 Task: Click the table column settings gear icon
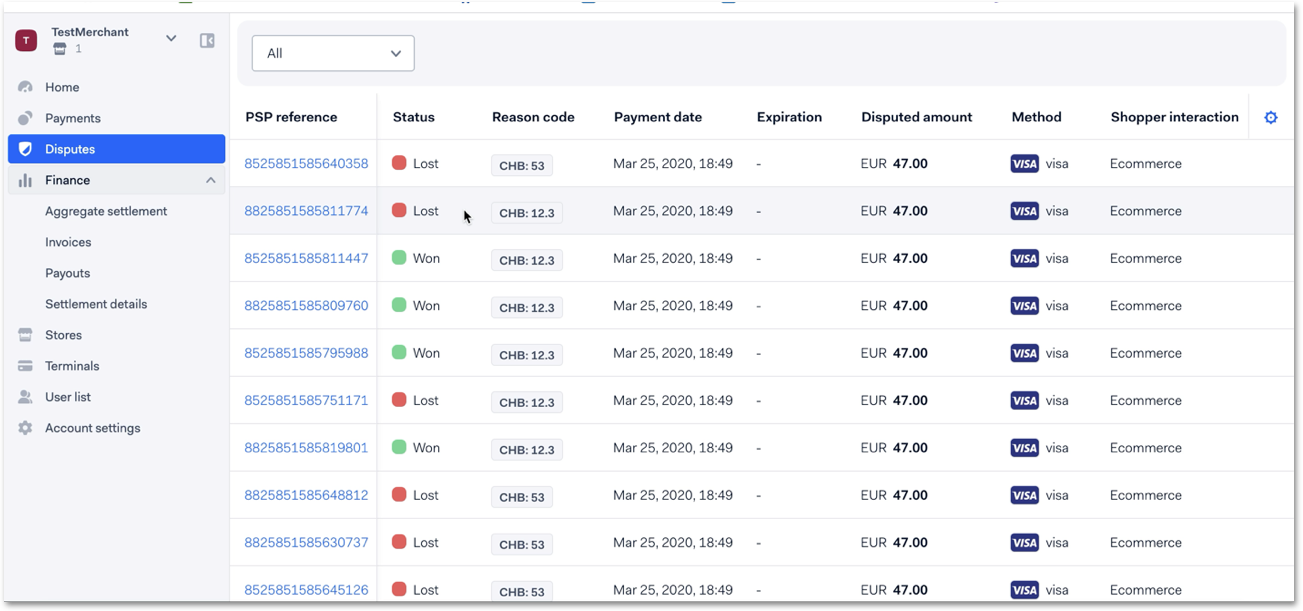(1270, 118)
